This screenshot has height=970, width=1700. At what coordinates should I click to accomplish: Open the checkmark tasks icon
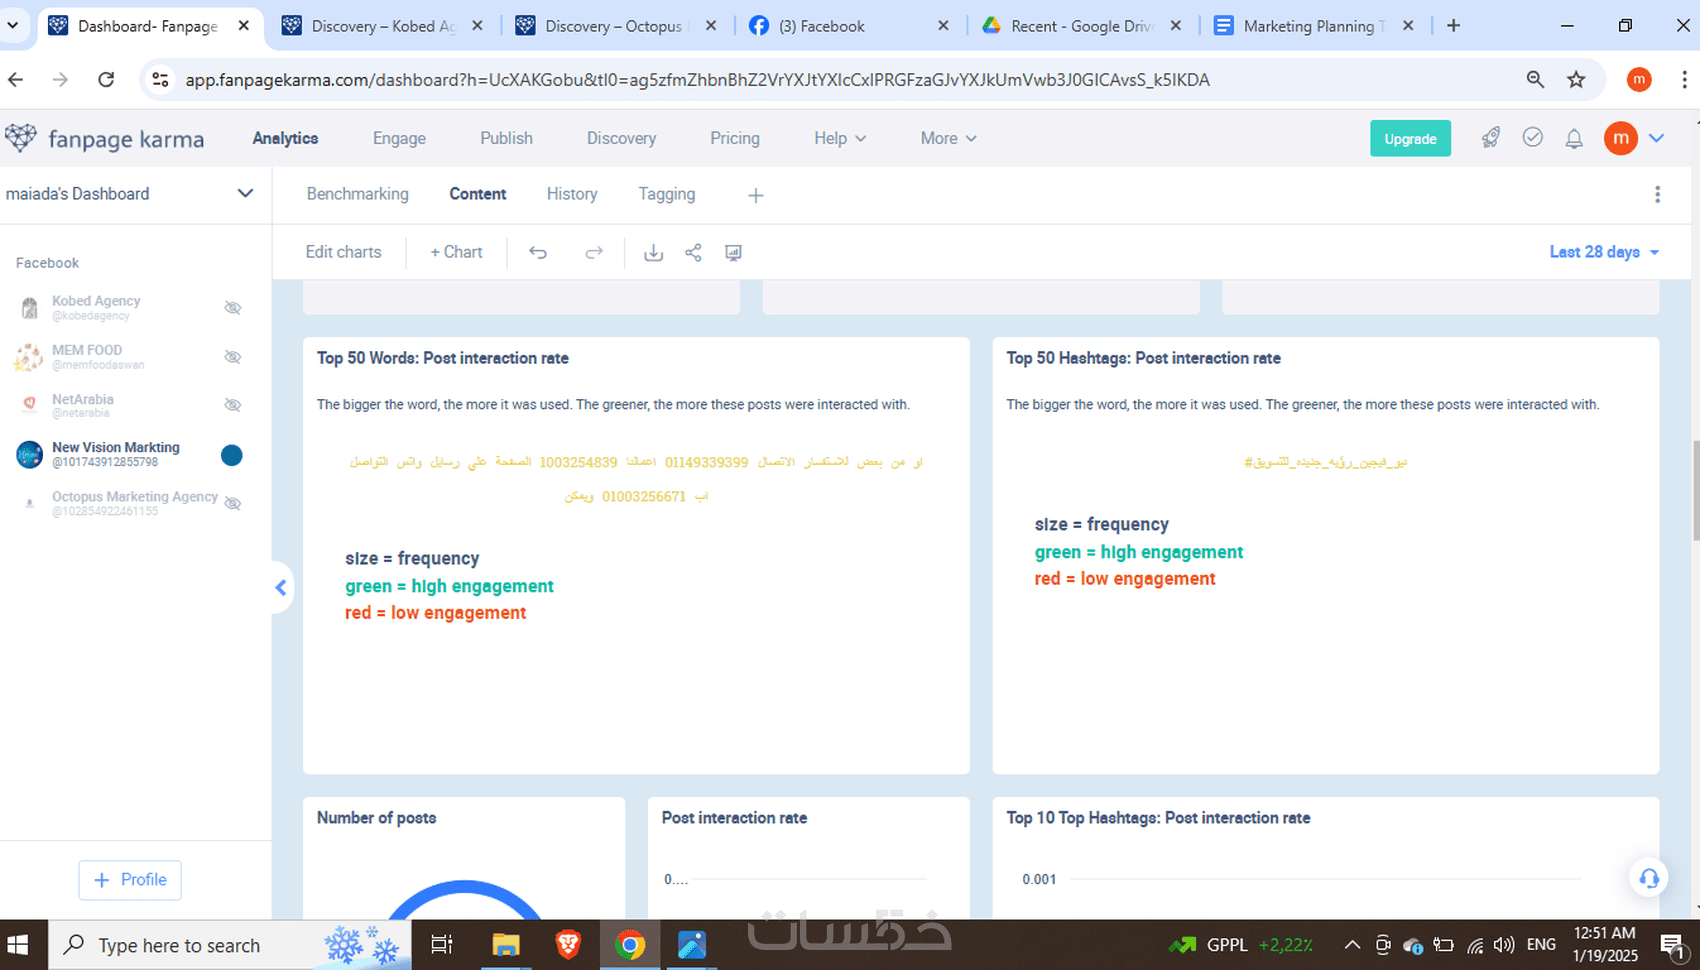click(1532, 137)
